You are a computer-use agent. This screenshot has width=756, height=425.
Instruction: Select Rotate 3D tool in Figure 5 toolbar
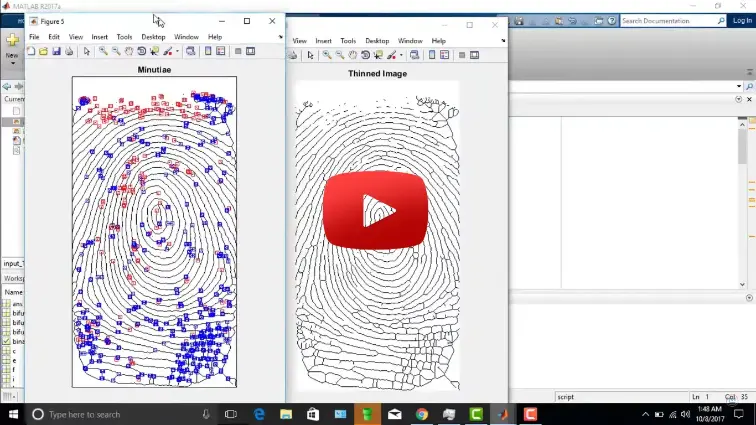(141, 51)
